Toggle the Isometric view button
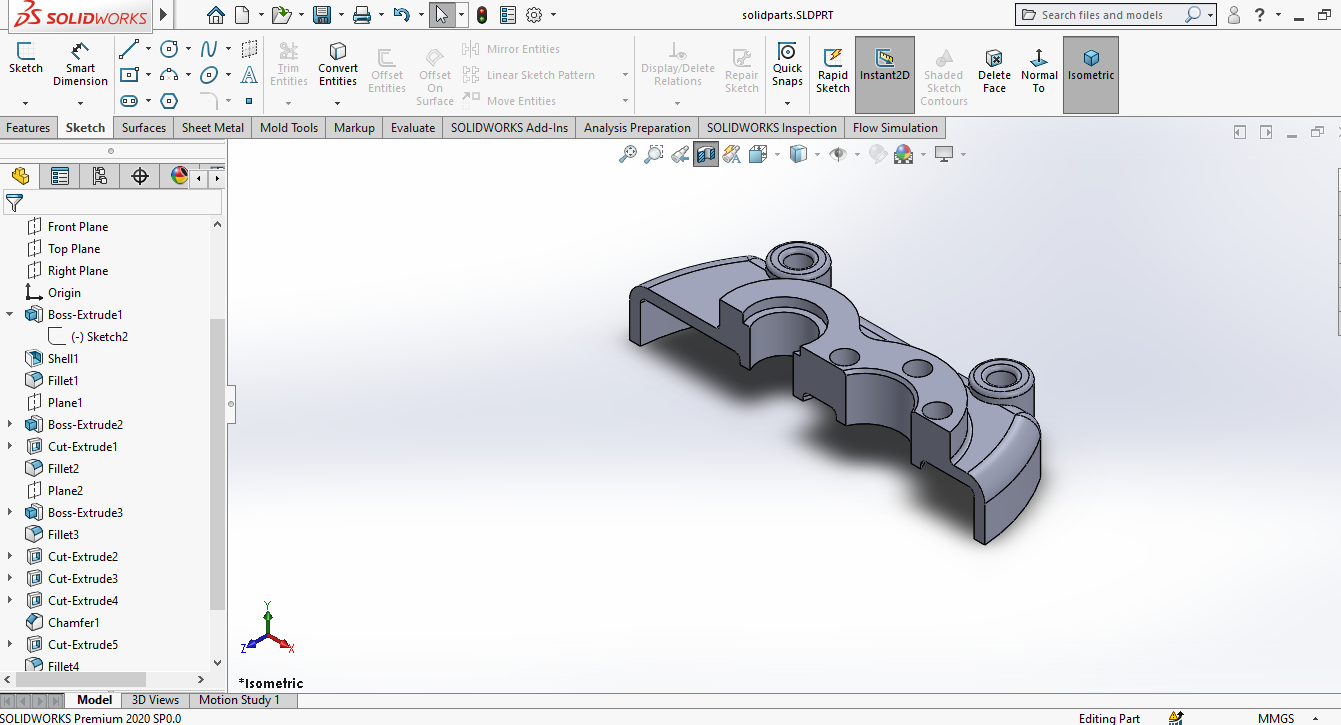 [x=1090, y=69]
